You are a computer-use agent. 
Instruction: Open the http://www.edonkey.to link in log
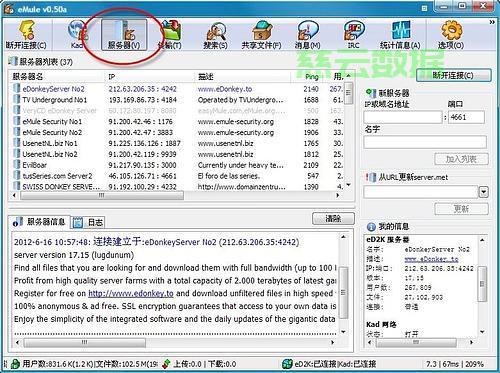[x=131, y=293]
